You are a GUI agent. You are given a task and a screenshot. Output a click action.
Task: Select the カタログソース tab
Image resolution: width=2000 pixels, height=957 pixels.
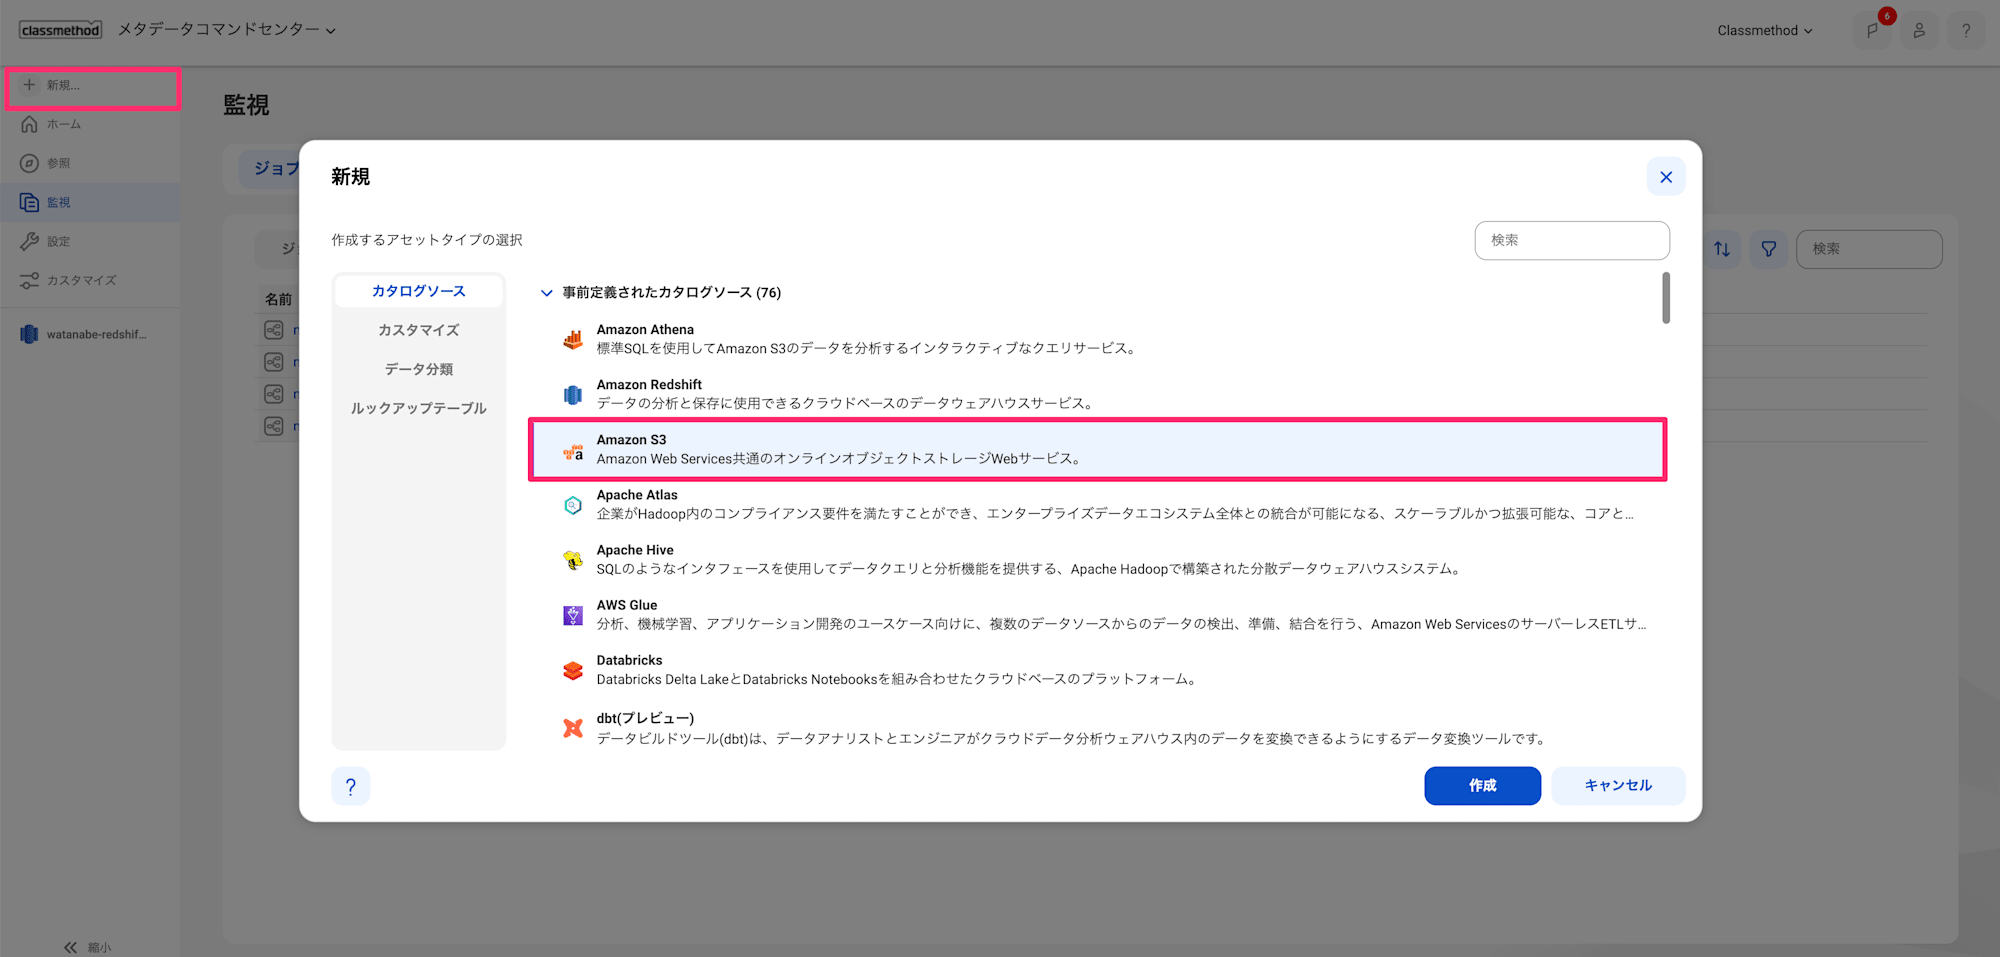(419, 291)
